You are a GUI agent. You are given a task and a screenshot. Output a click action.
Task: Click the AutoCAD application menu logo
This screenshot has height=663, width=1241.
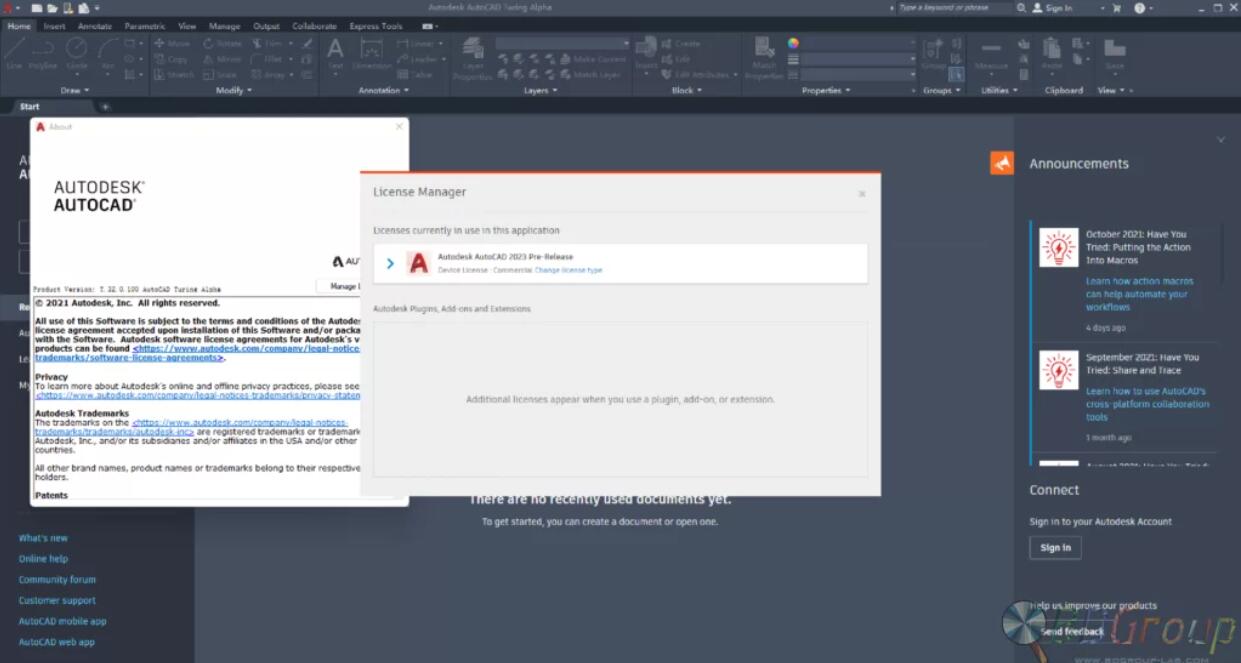(7, 8)
